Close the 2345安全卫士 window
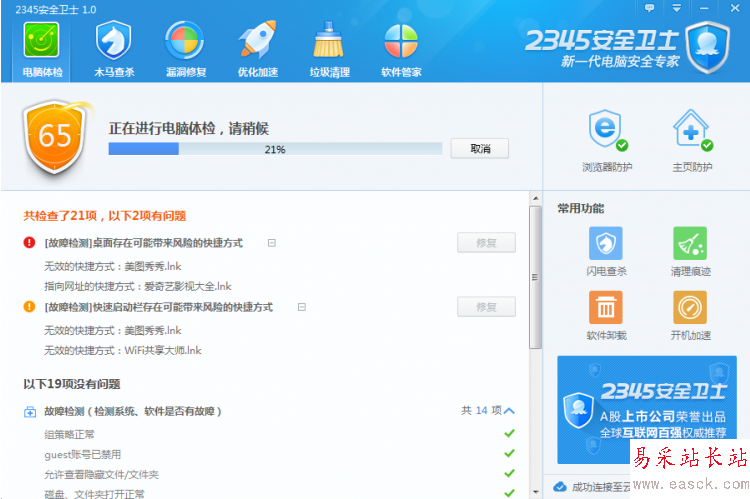The image size is (750, 499). point(735,8)
